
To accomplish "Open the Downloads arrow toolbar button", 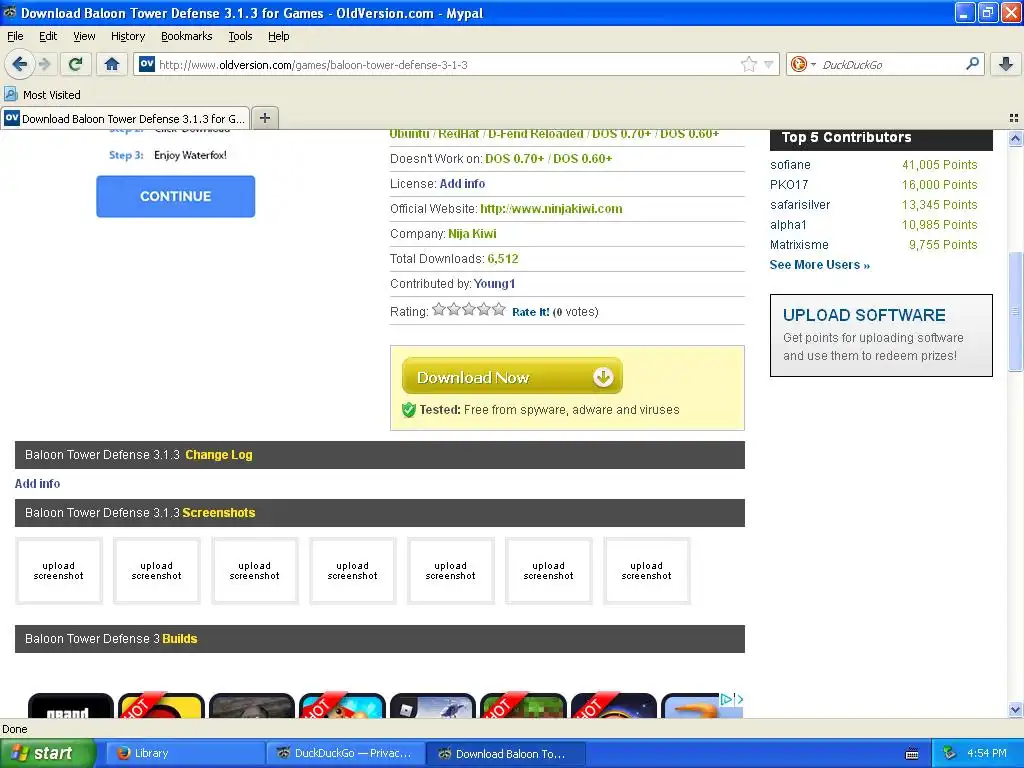I will point(1006,64).
